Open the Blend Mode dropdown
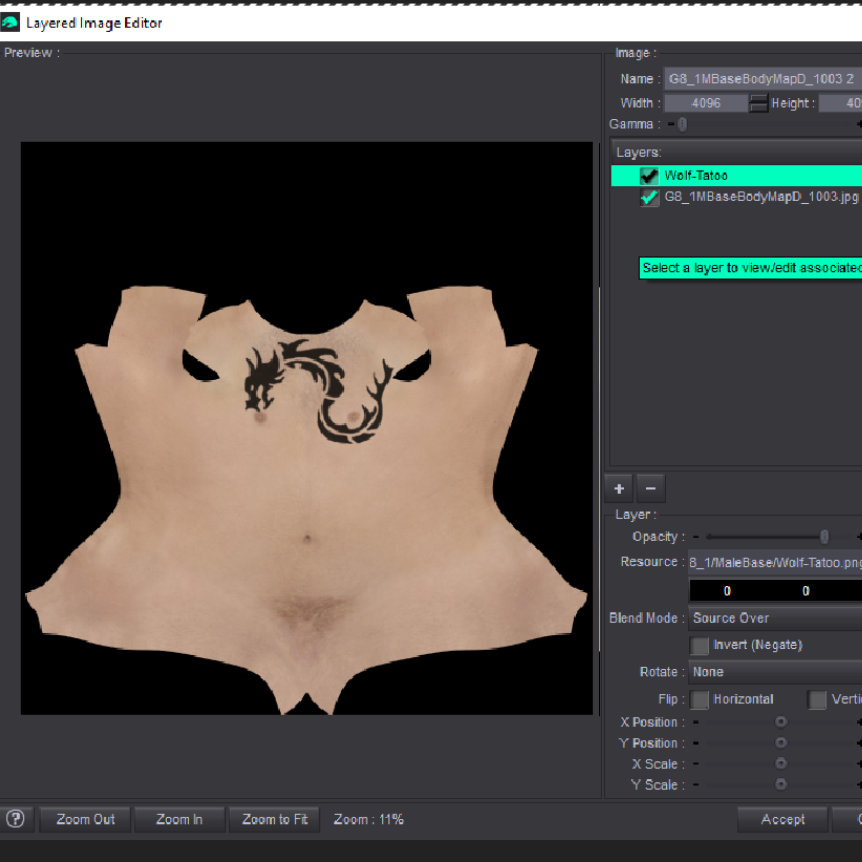Viewport: 862px width, 862px height. 775,619
